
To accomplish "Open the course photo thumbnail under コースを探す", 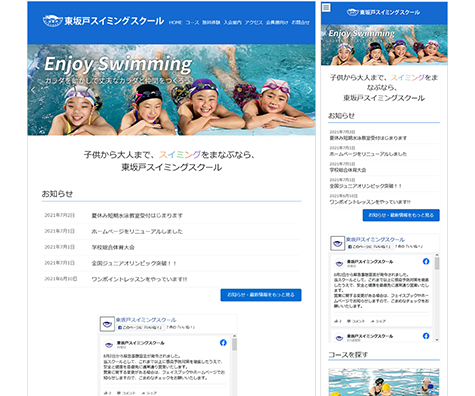I will click(x=384, y=382).
